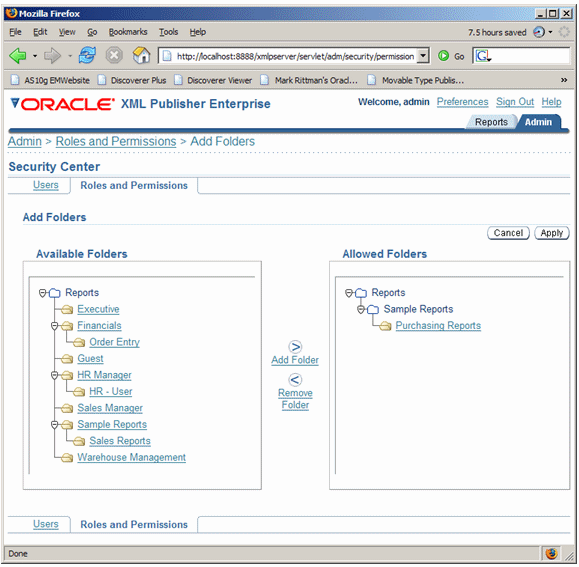This screenshot has height=567, width=579.
Task: Collapse Reports root in Available Folders
Action: coord(42,293)
